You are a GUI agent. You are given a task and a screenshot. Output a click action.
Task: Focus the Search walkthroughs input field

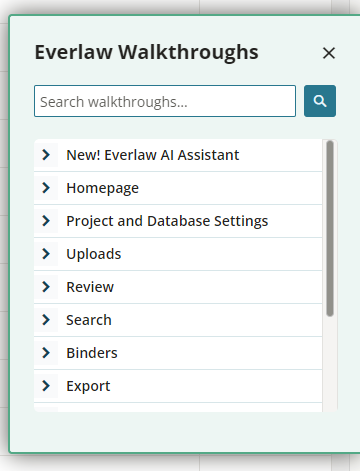tap(165, 101)
